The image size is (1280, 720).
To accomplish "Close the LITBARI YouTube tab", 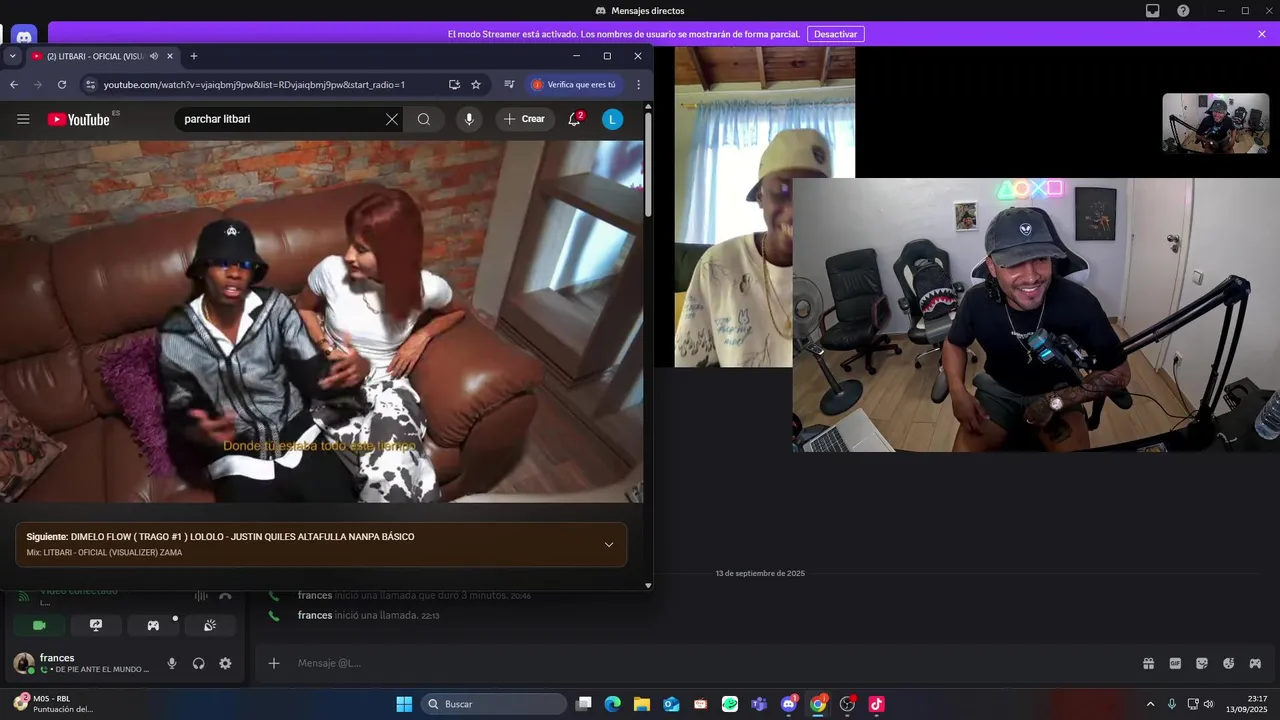I will pos(170,56).
